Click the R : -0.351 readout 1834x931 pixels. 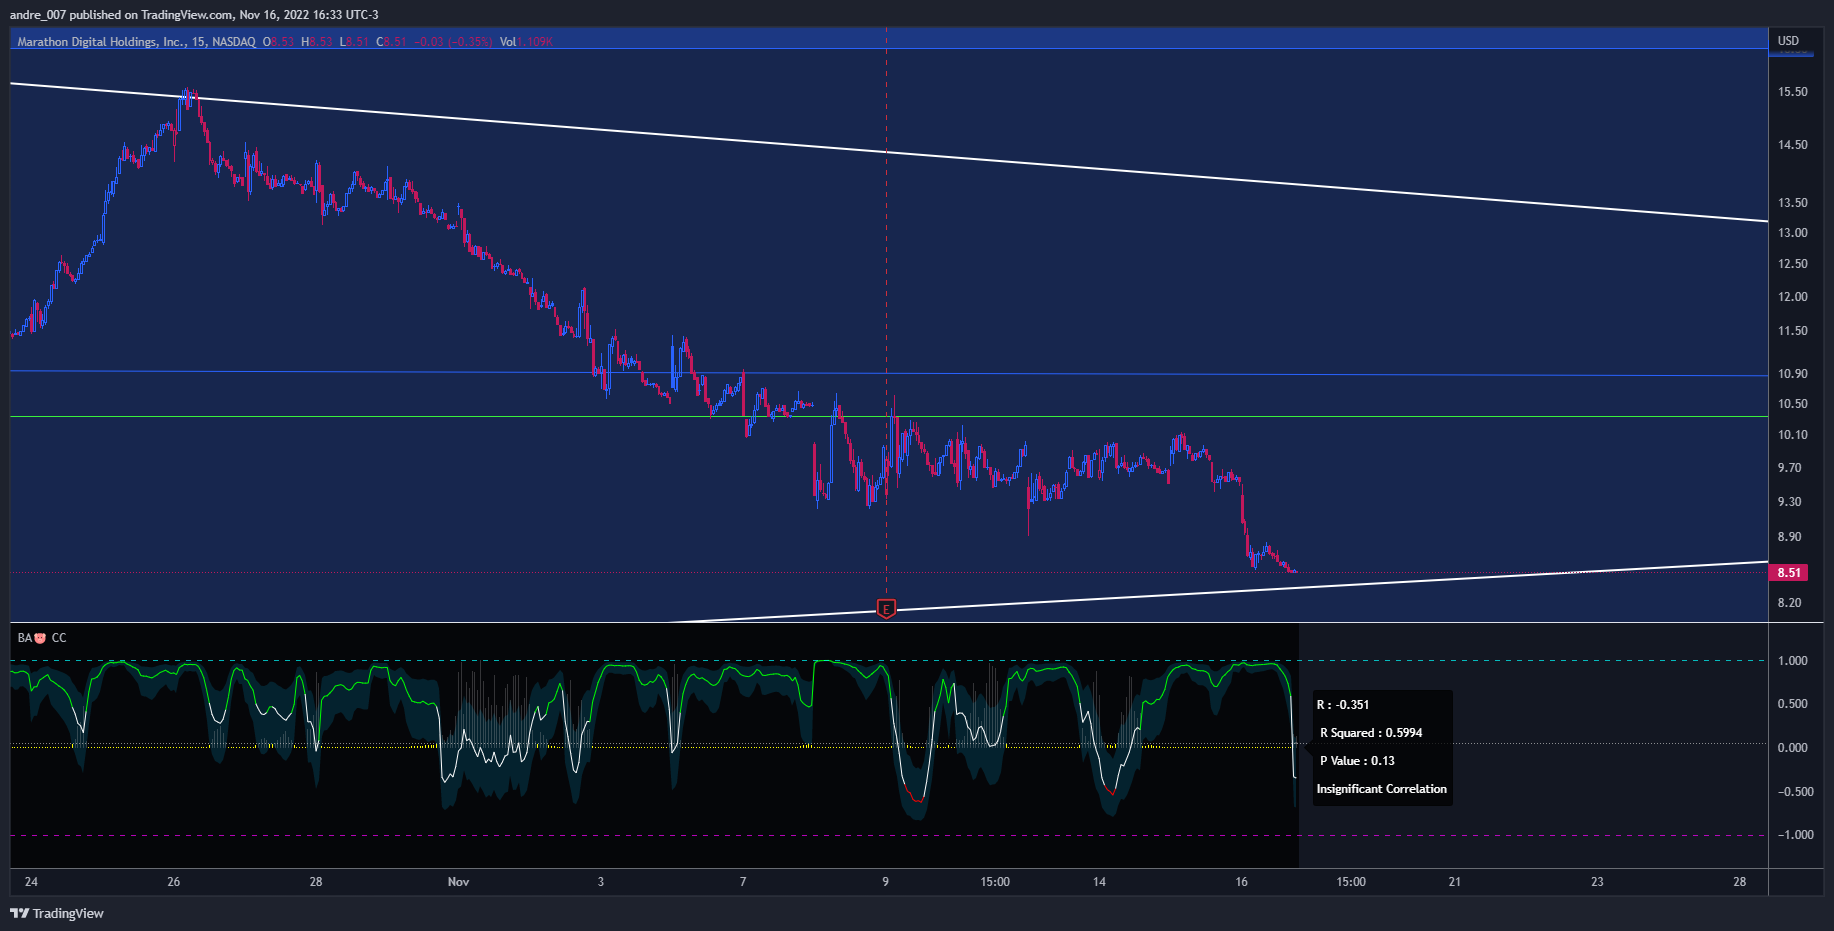click(1343, 705)
